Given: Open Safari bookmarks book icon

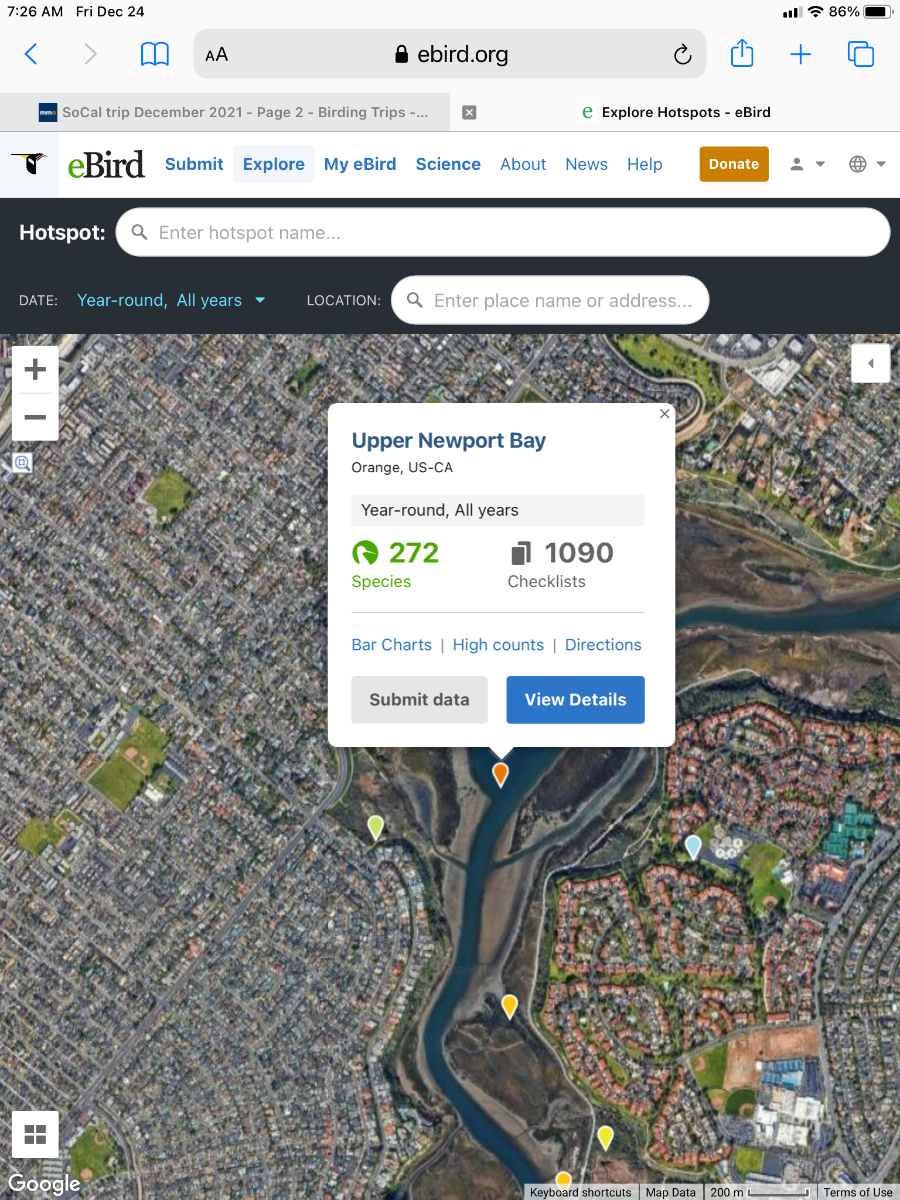Looking at the screenshot, I should coord(154,54).
